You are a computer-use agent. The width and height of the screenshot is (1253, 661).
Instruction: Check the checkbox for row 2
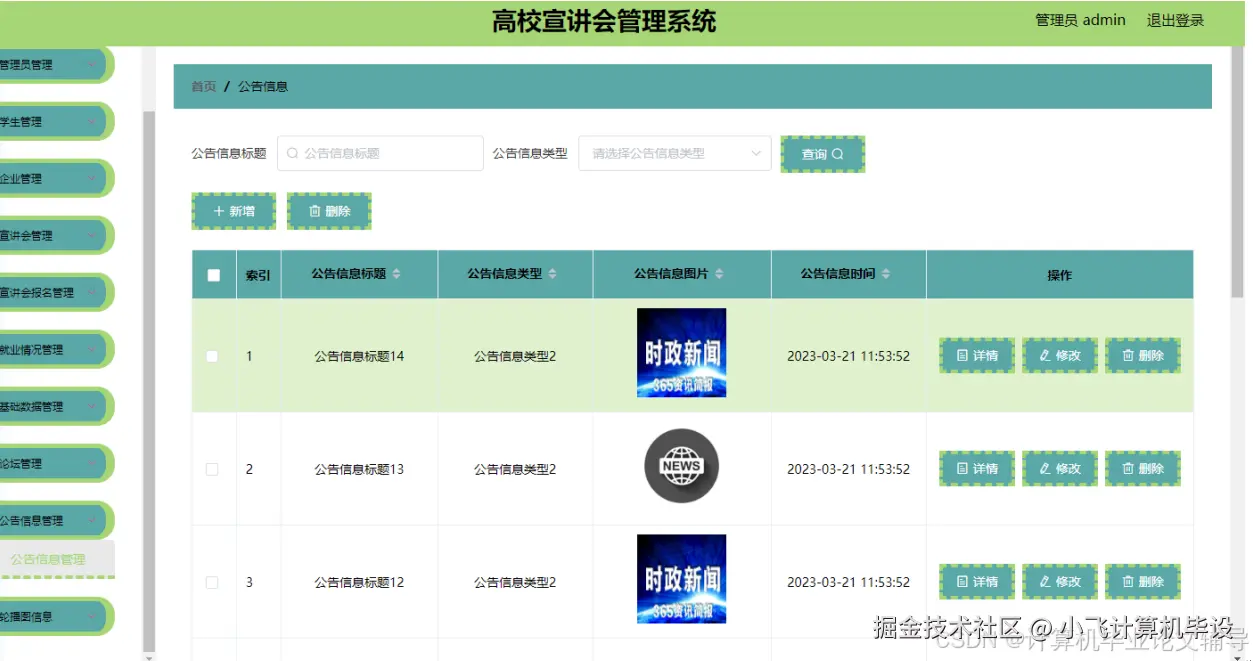click(213, 468)
